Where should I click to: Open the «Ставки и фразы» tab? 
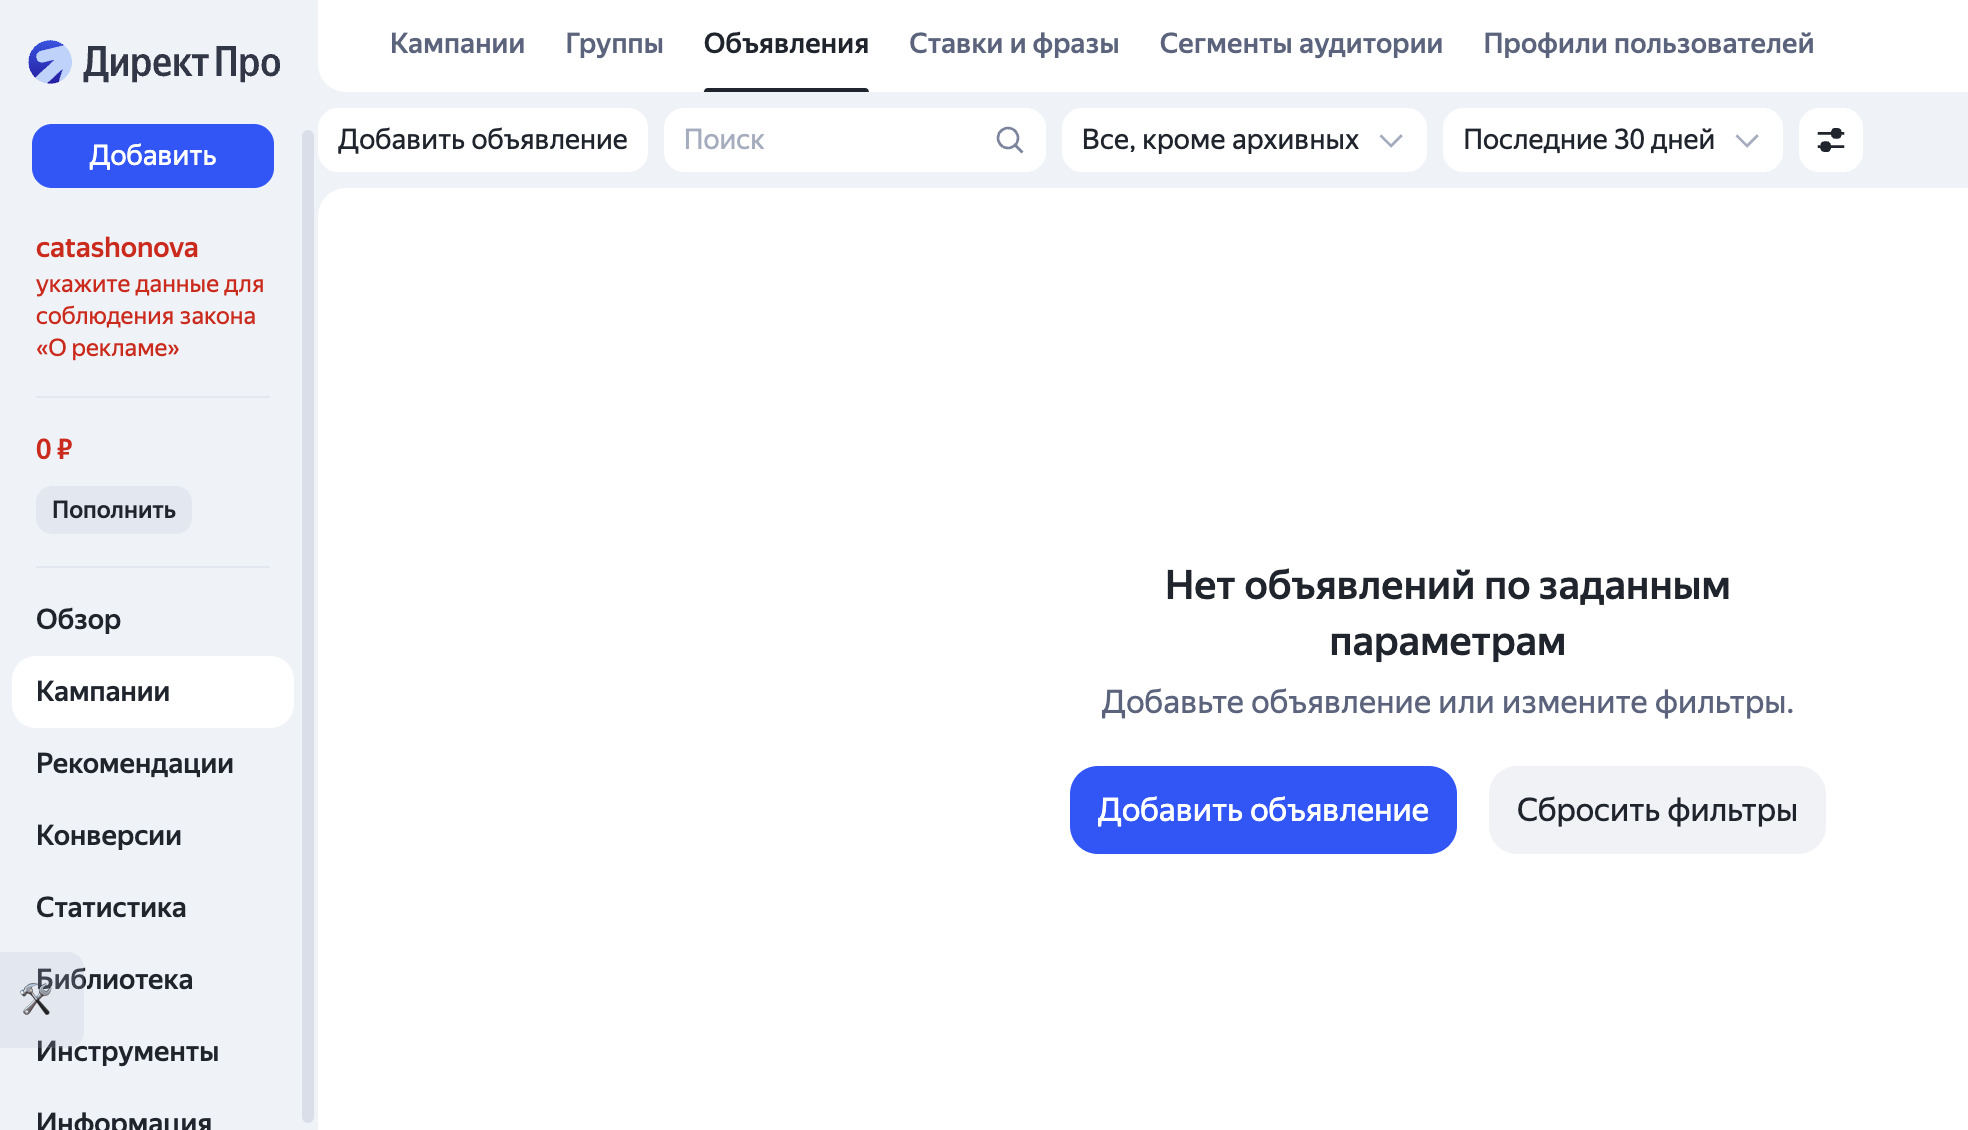pos(1013,44)
